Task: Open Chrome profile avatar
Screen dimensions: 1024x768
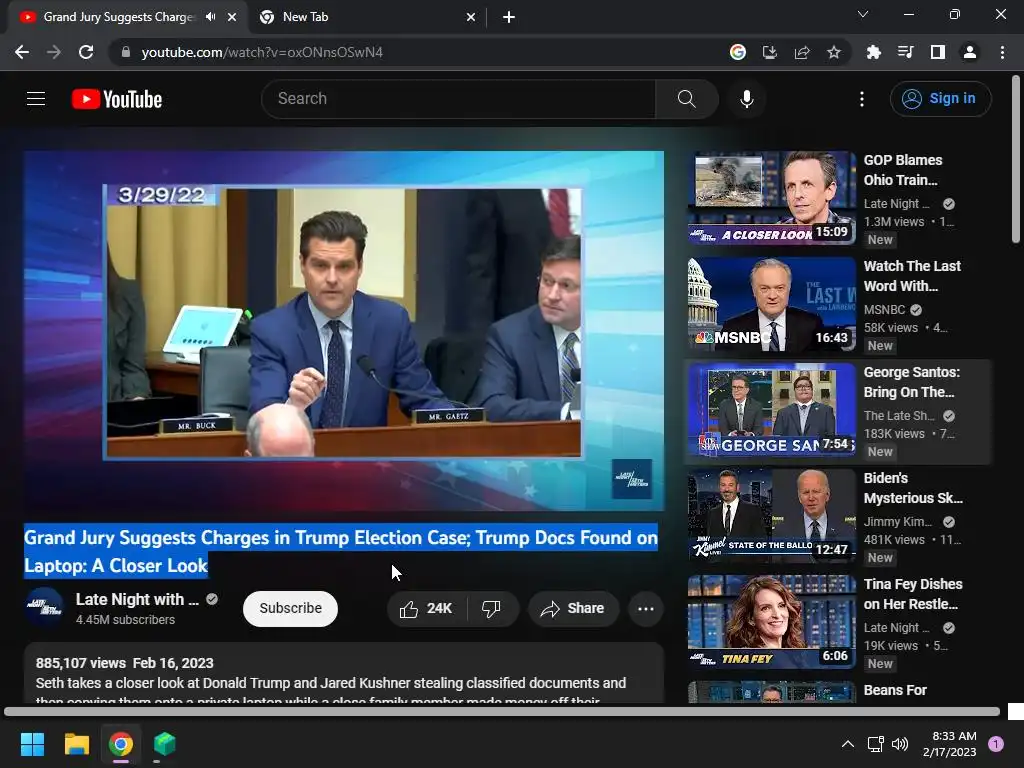Action: (970, 52)
